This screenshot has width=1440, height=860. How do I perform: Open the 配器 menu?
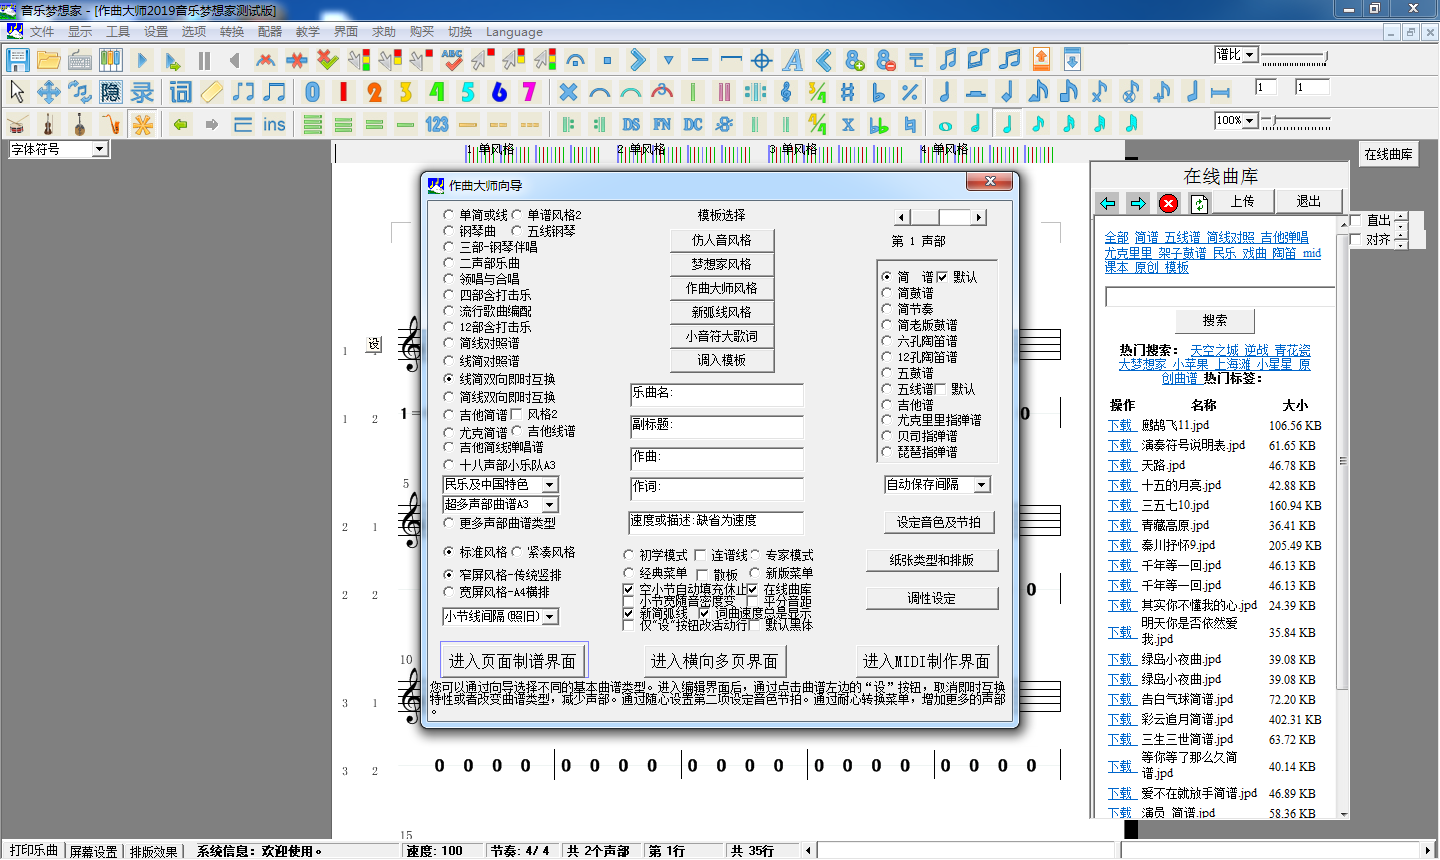[270, 32]
